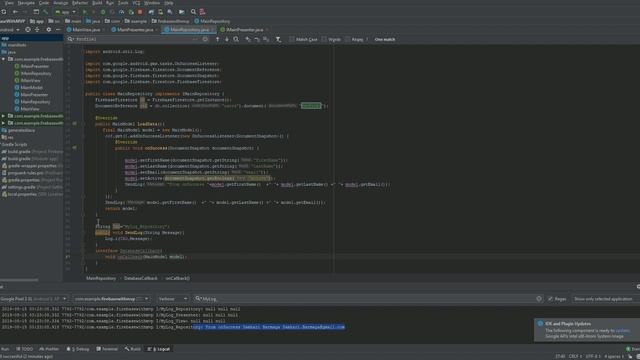The image size is (640, 360).
Task: Click the MainRepository breadcrumb below editor
Action: coord(101,278)
